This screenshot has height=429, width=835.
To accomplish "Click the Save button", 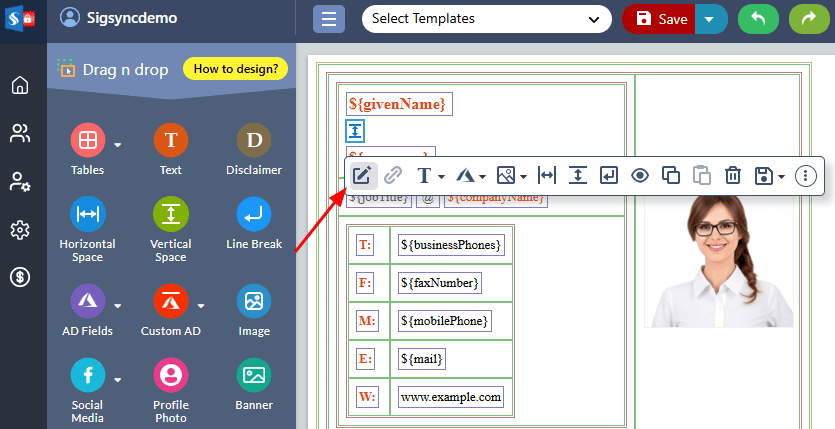I will [662, 19].
